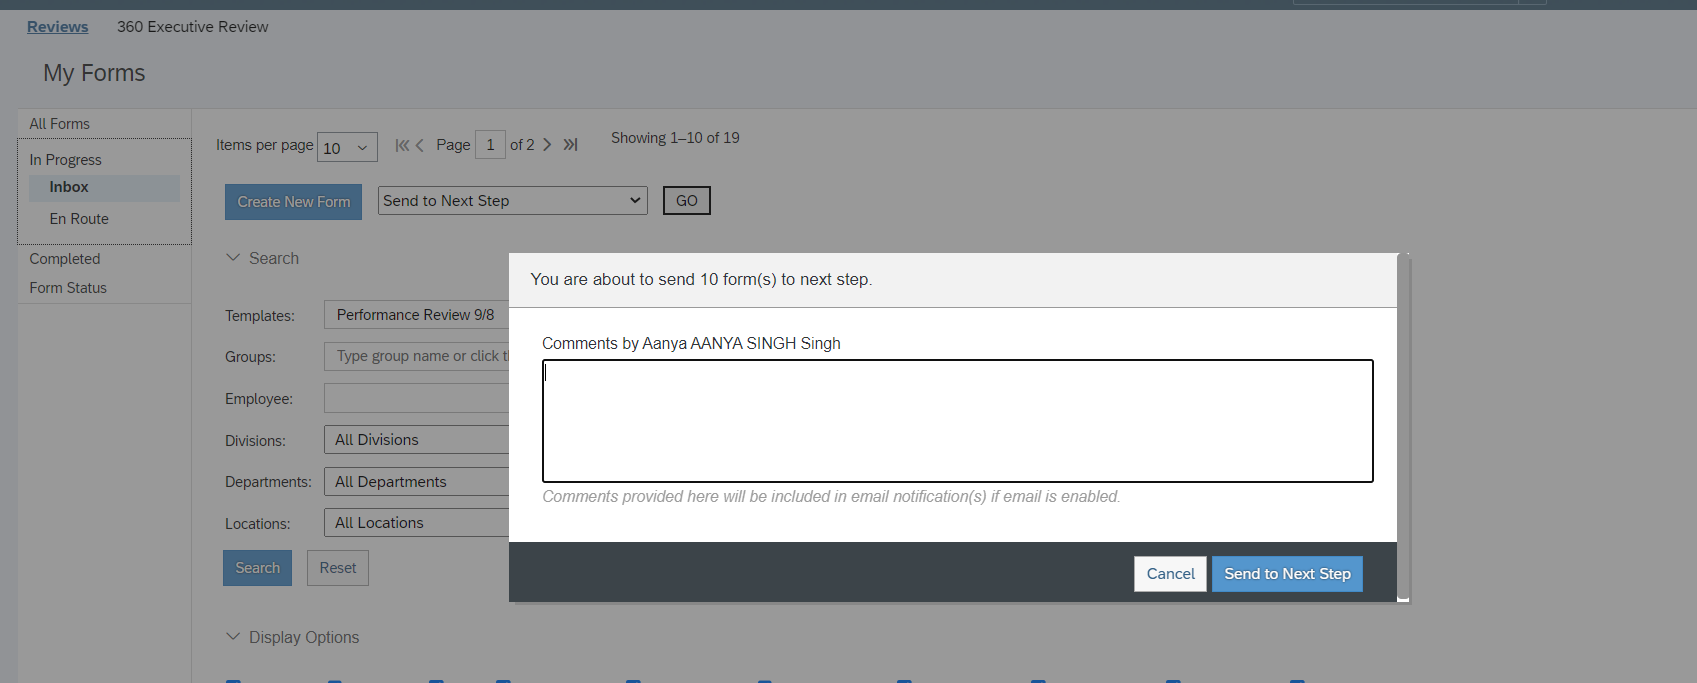Click the Groups name input field

(x=416, y=356)
